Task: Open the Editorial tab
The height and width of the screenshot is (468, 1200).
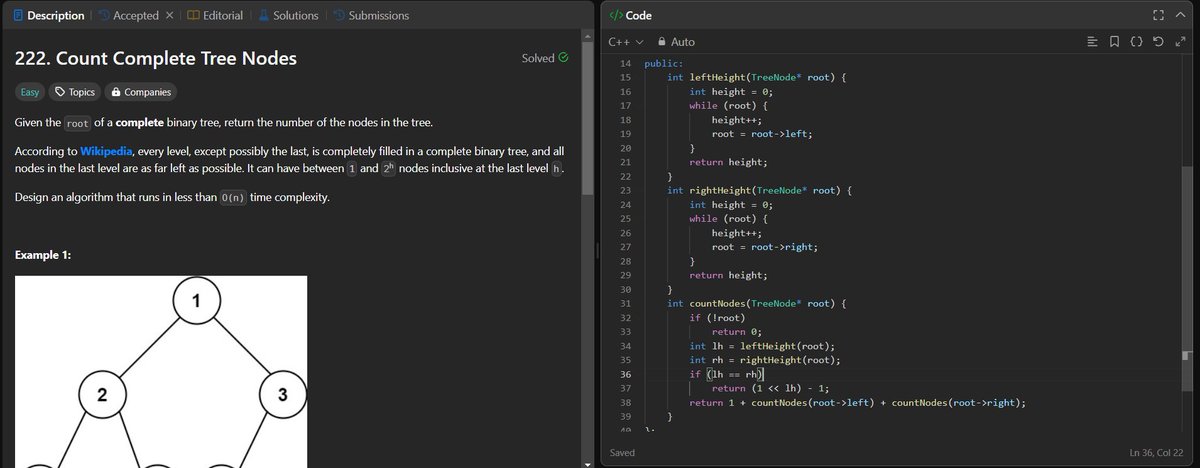Action: (214, 15)
